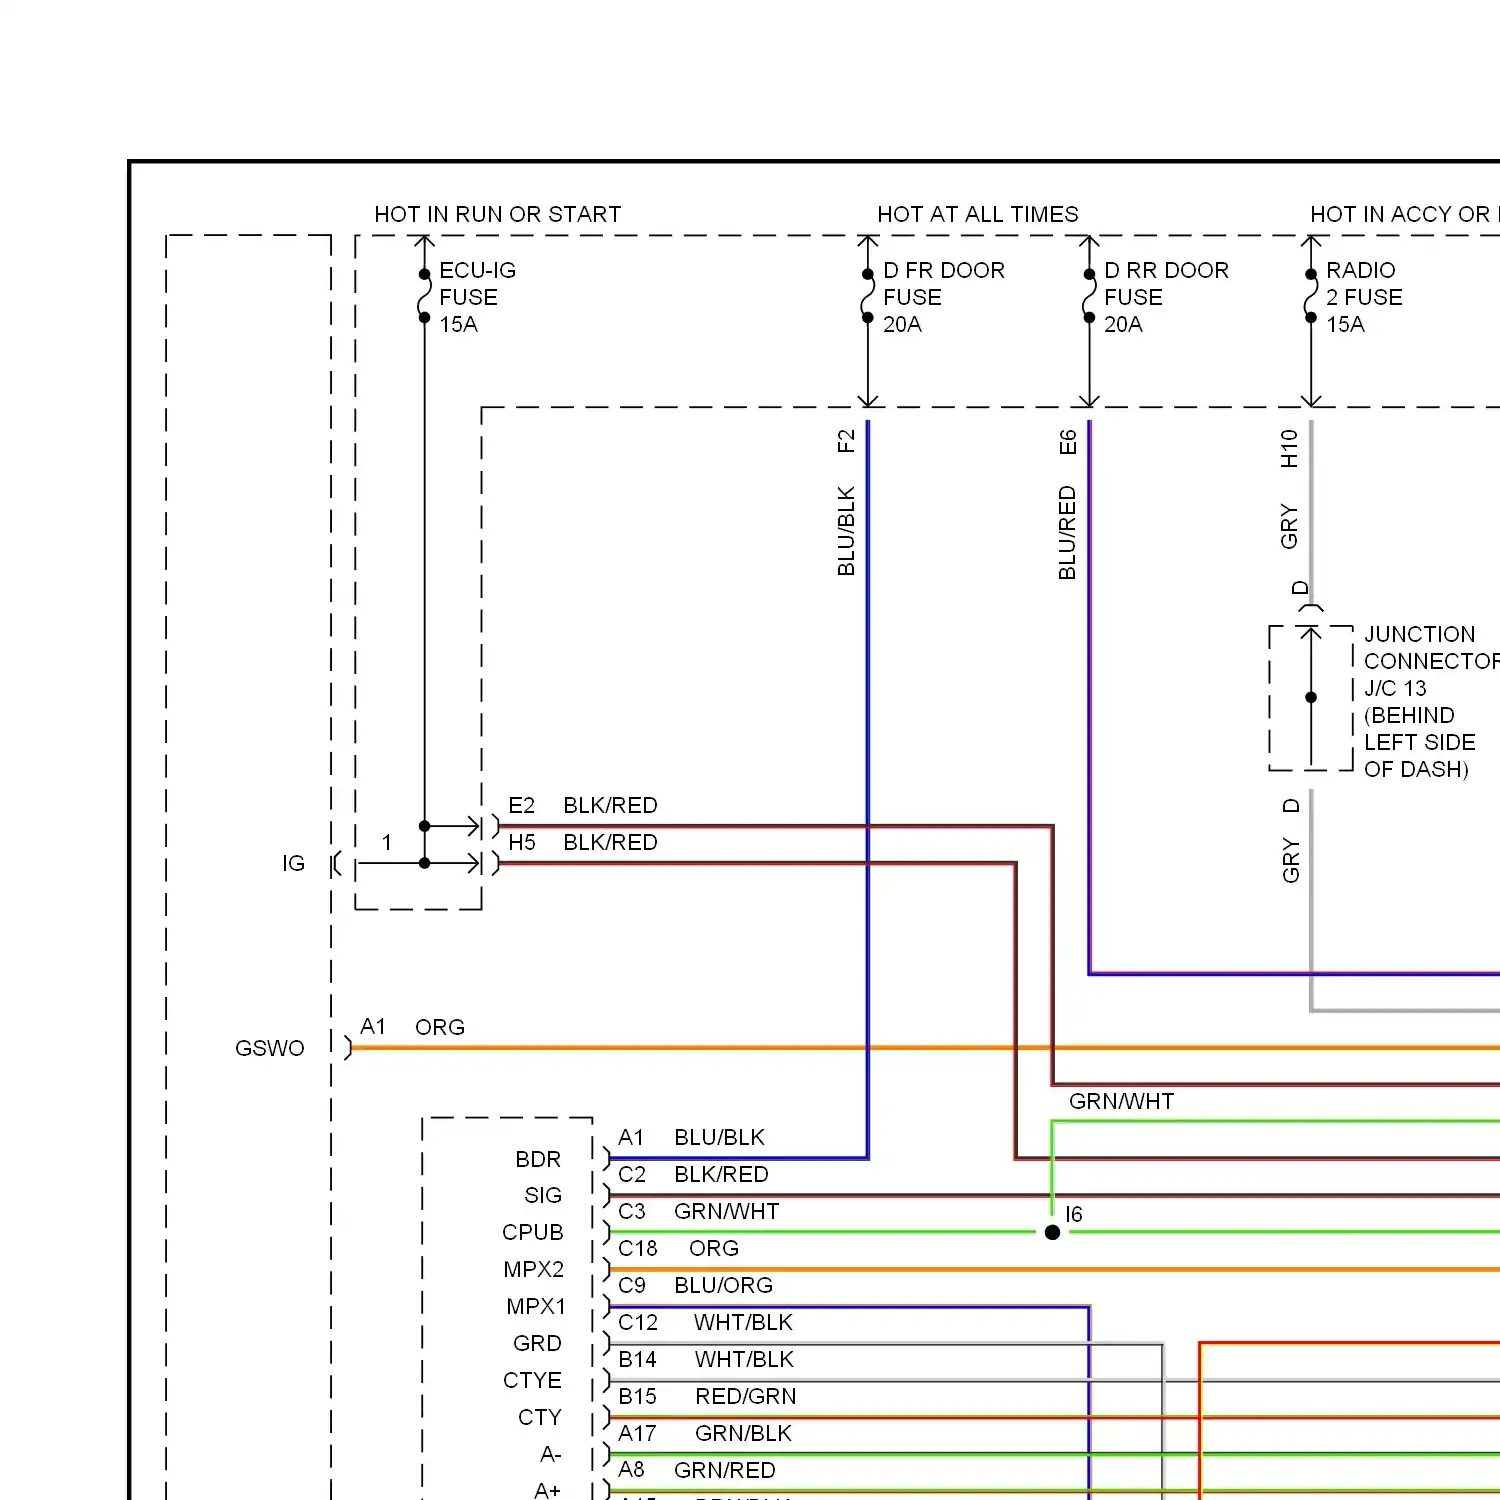Click the GRY label below H10
This screenshot has width=1500, height=1500.
point(1289,527)
